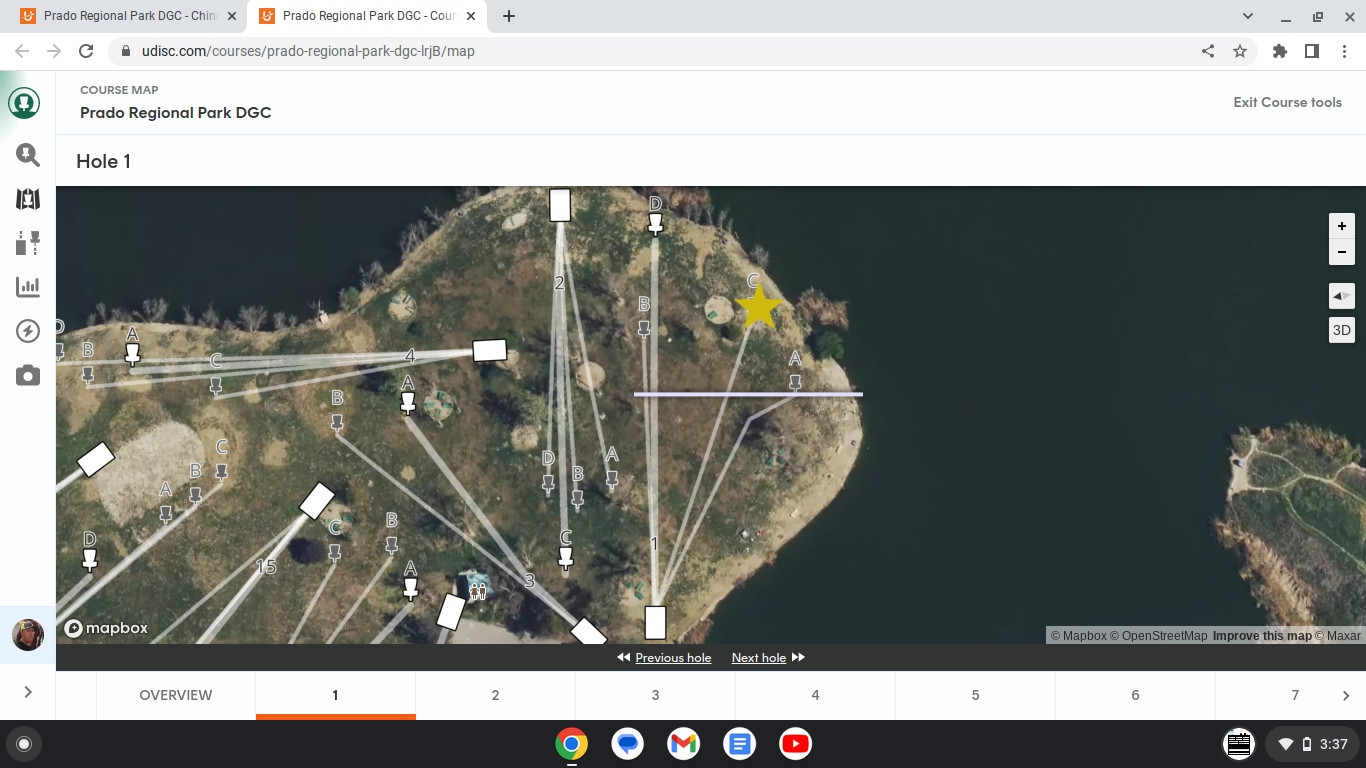Zoom out on the map
The height and width of the screenshot is (768, 1366).
point(1342,252)
